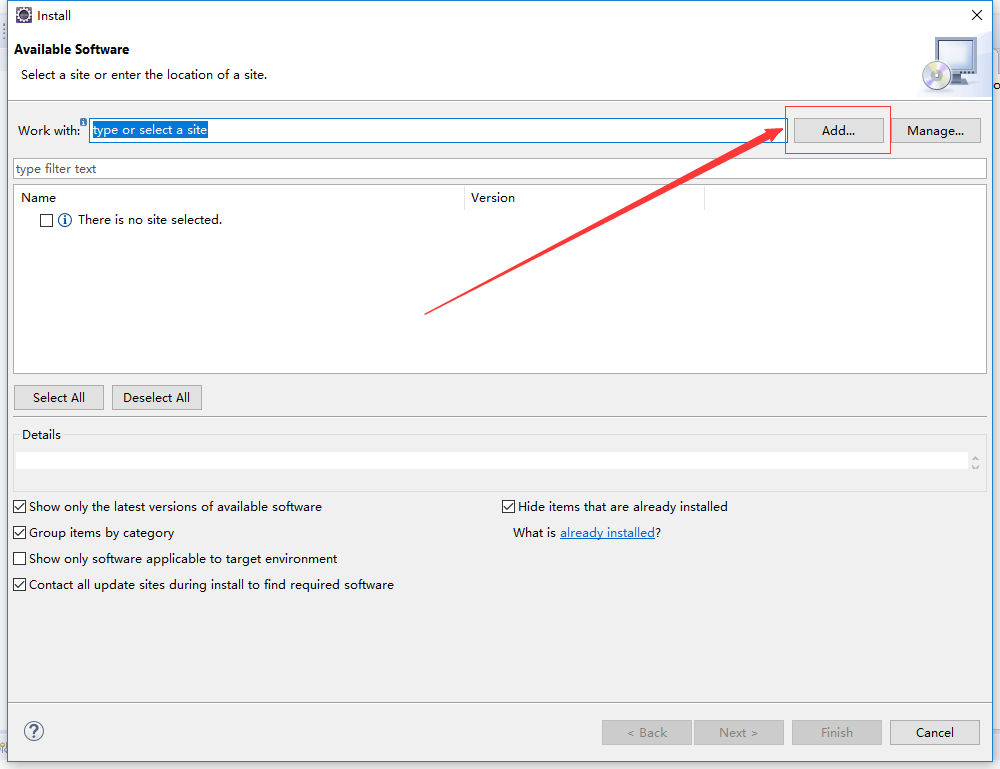The image size is (1000, 769).
Task: Open the Manage... sites dialog
Action: [x=935, y=131]
